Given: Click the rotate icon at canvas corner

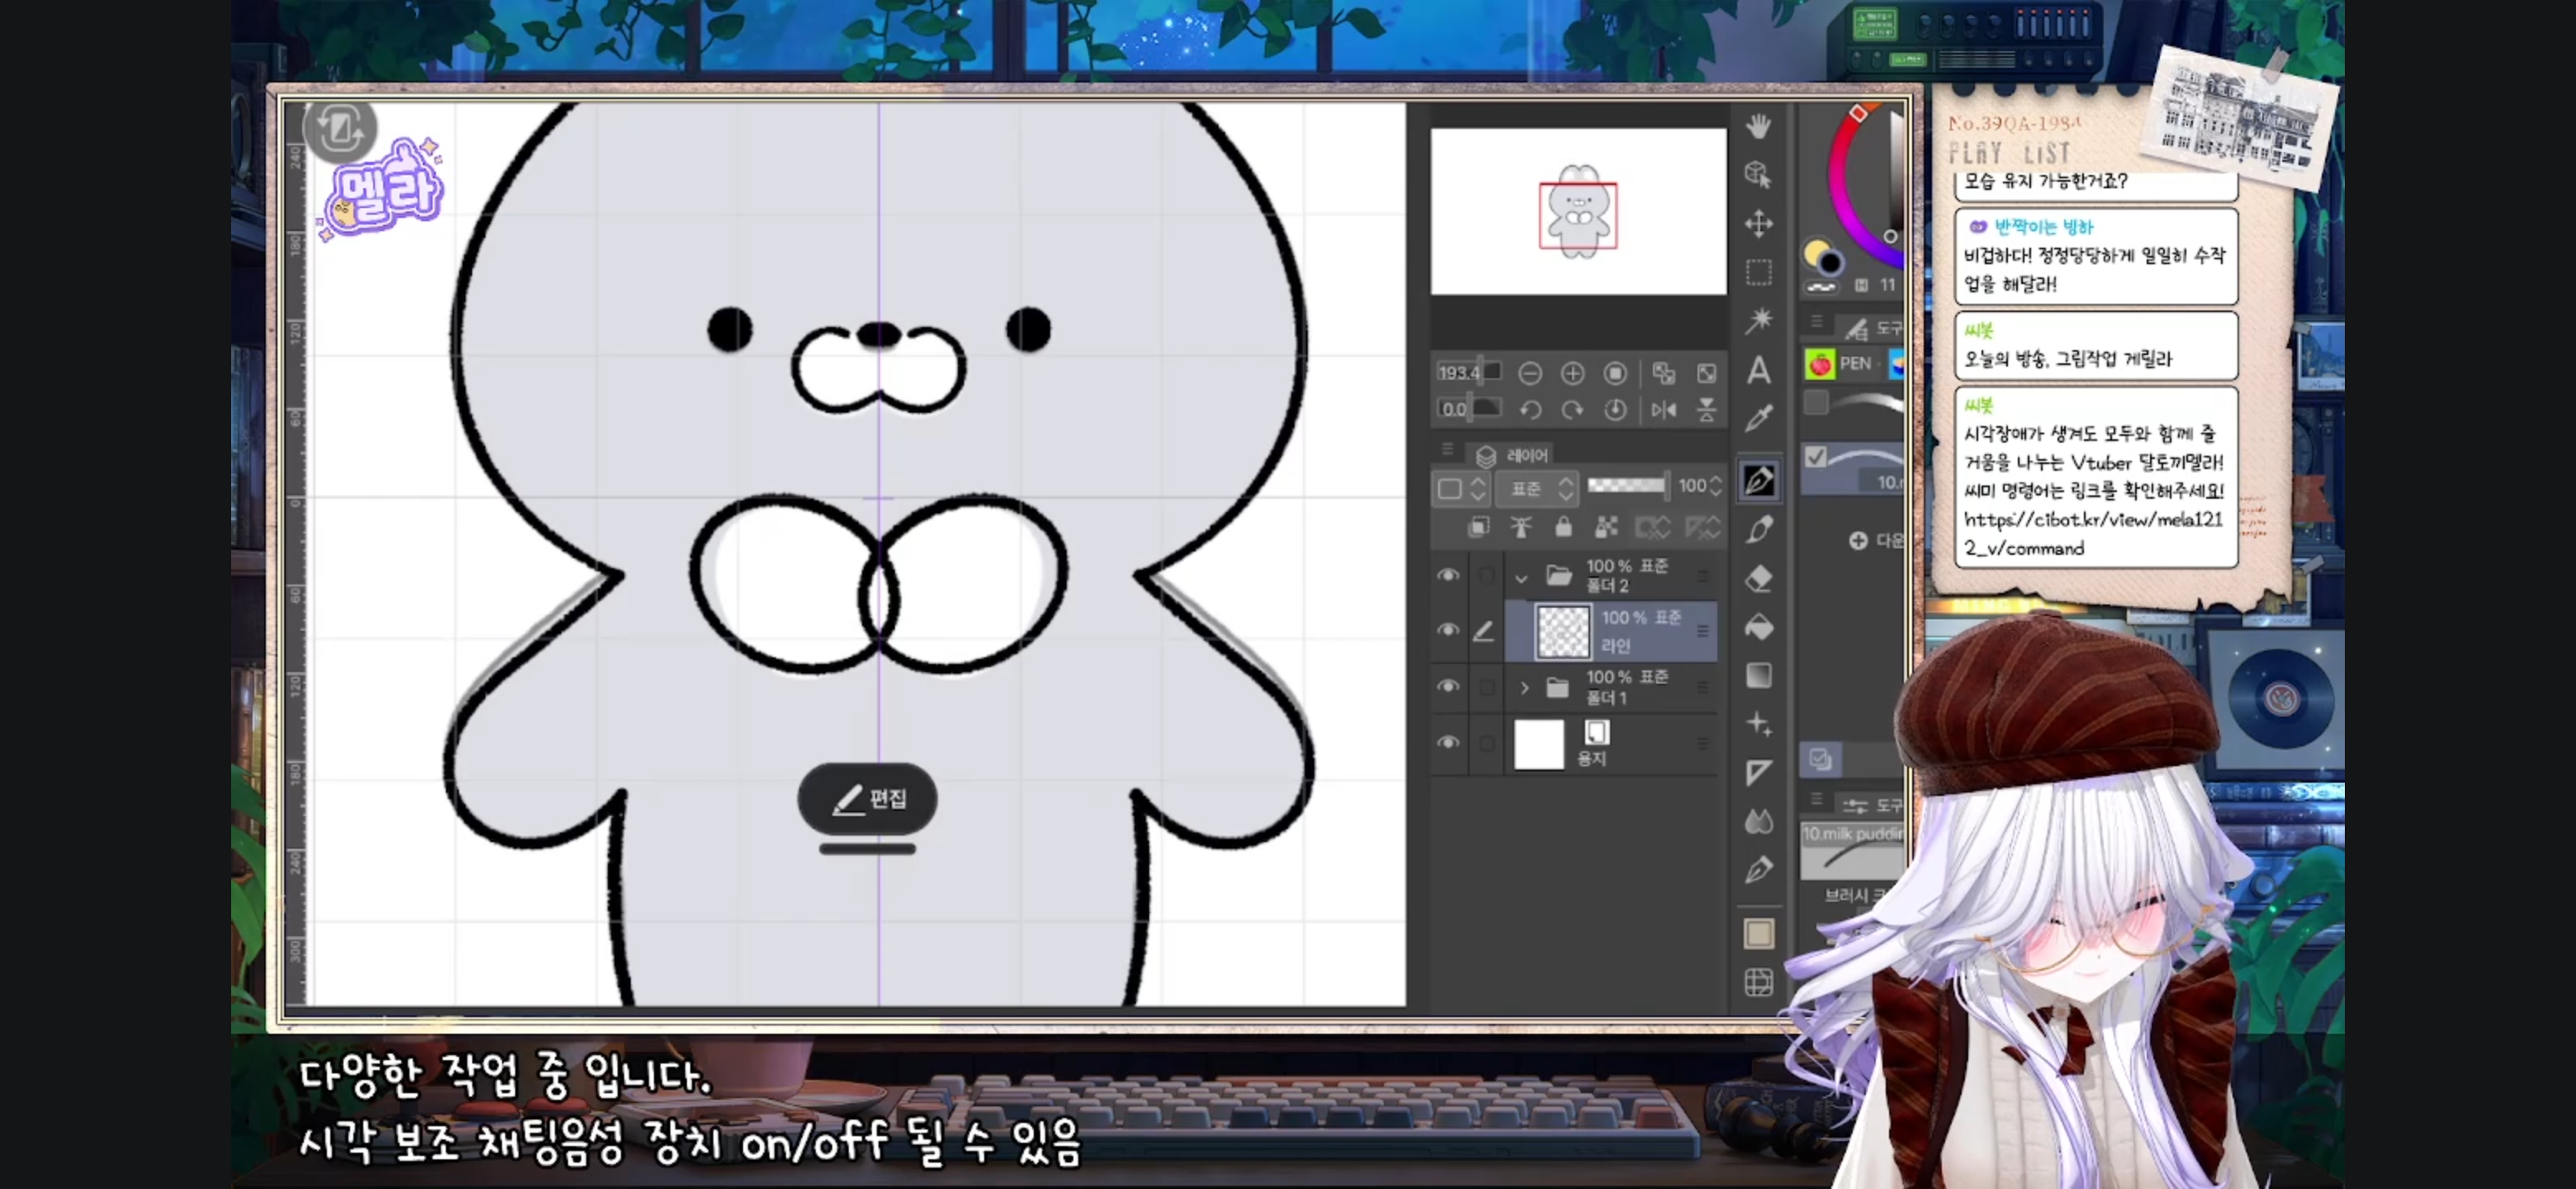Looking at the screenshot, I should coord(340,129).
